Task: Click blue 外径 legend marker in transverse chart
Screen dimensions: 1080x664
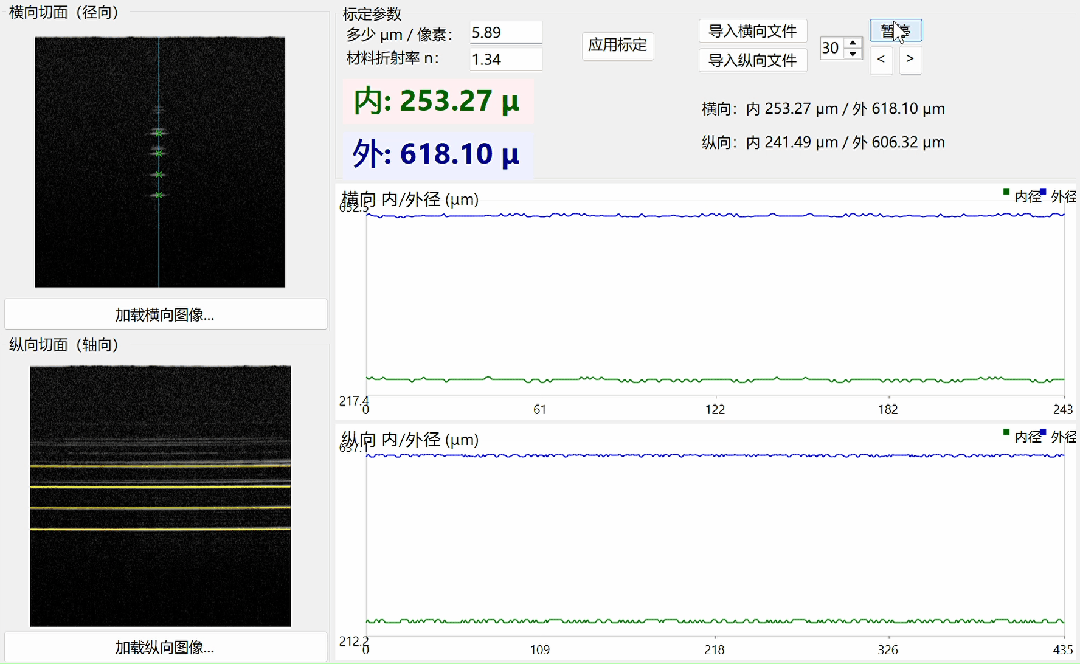Action: click(1043, 192)
